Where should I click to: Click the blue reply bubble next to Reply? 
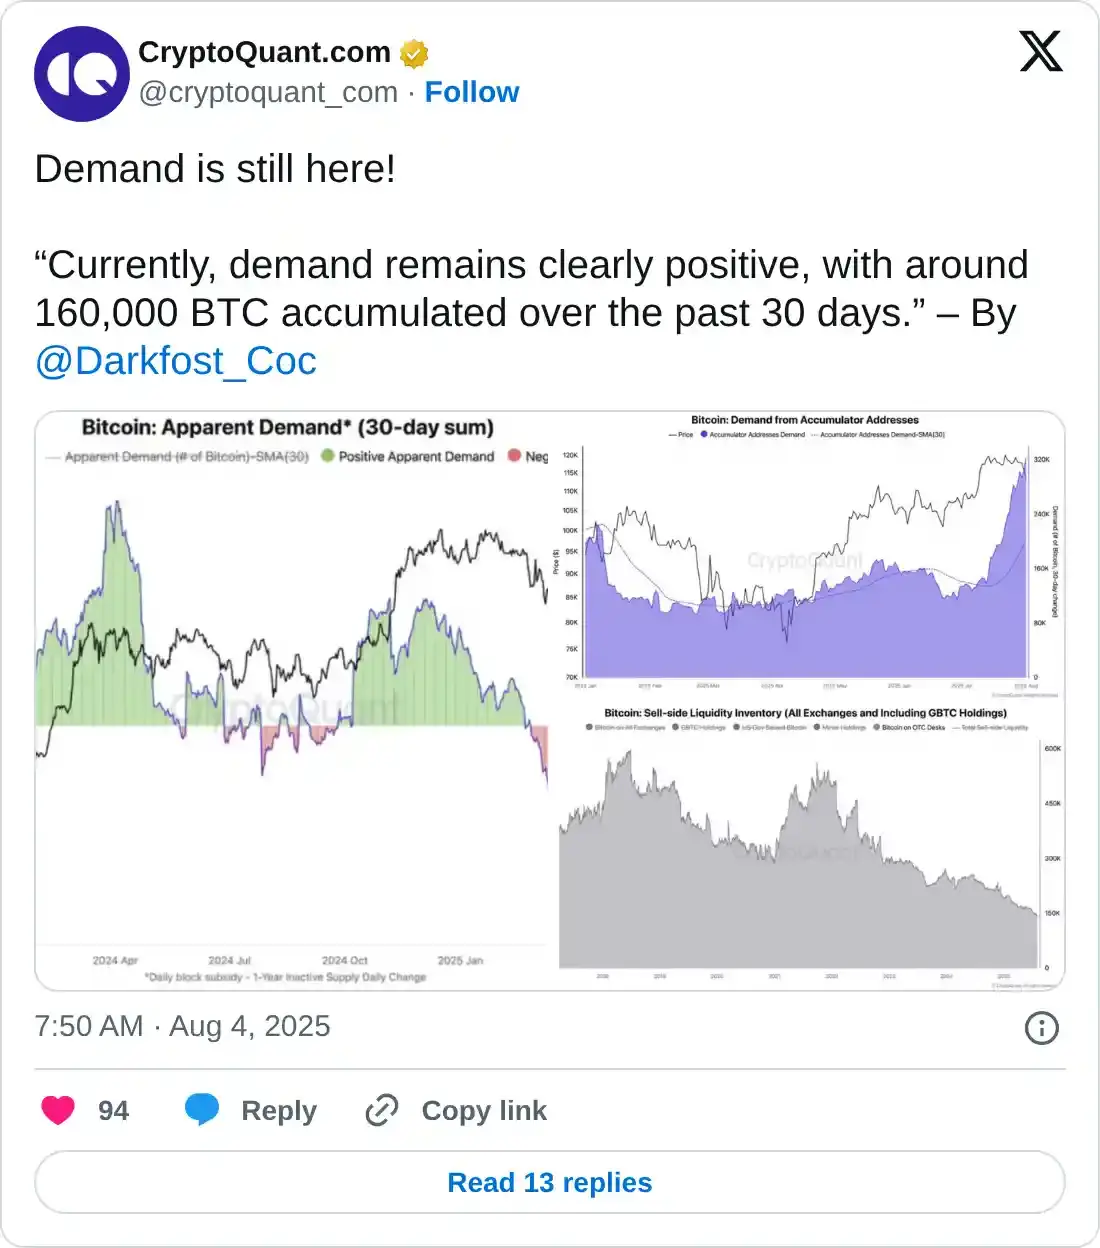click(203, 1110)
